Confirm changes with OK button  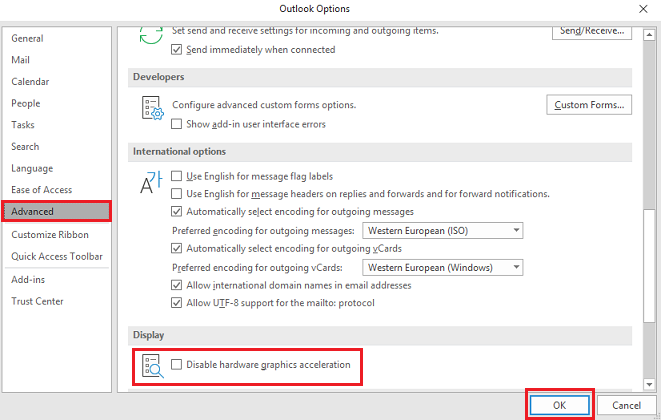559,405
